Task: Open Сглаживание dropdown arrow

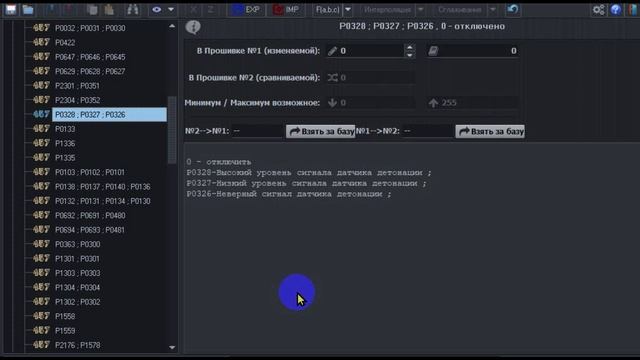Action: point(493,9)
